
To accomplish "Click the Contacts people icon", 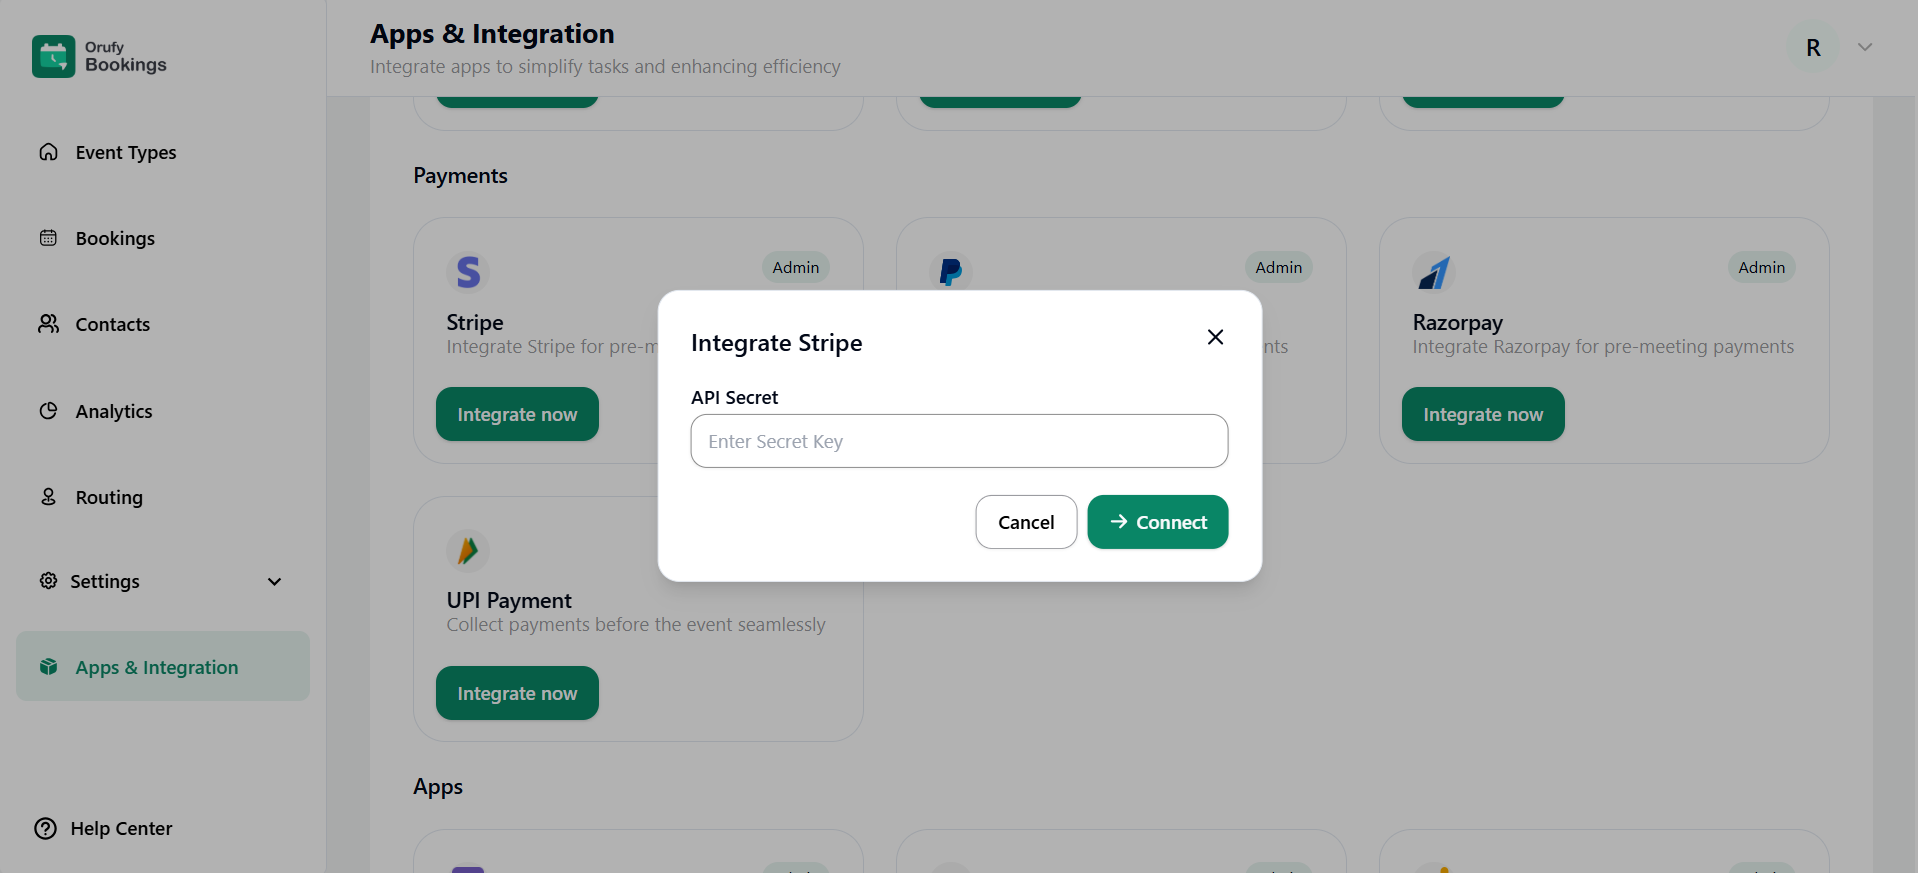I will pos(48,324).
